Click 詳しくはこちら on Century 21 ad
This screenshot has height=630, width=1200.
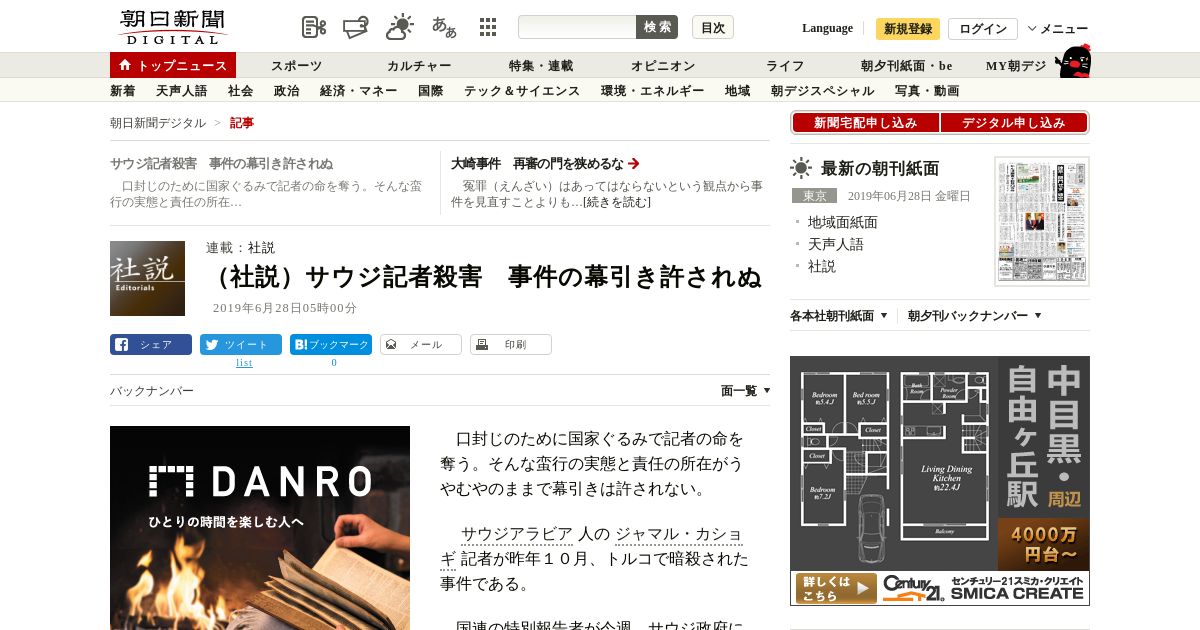pyautogui.click(x=835, y=588)
